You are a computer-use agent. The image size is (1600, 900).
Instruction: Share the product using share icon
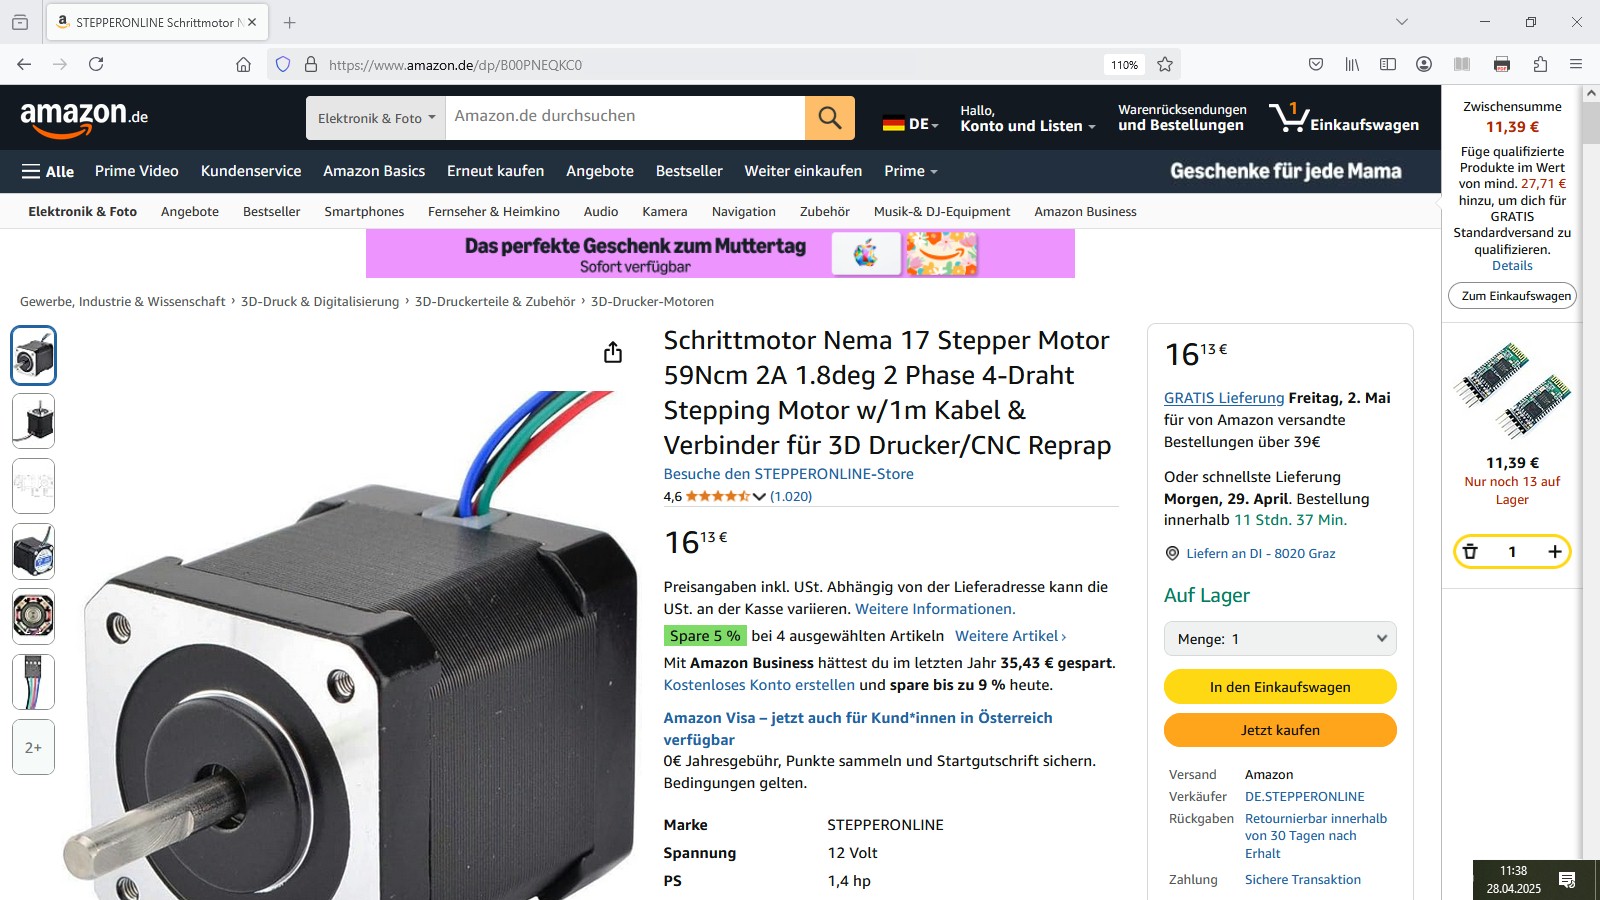(x=613, y=352)
